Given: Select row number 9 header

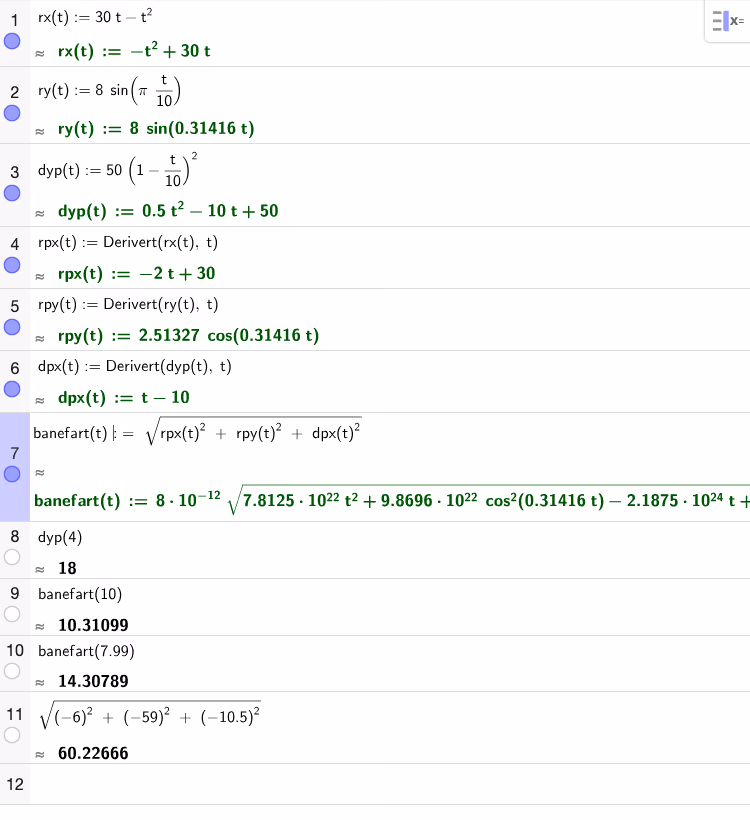Looking at the screenshot, I should click(x=15, y=594).
